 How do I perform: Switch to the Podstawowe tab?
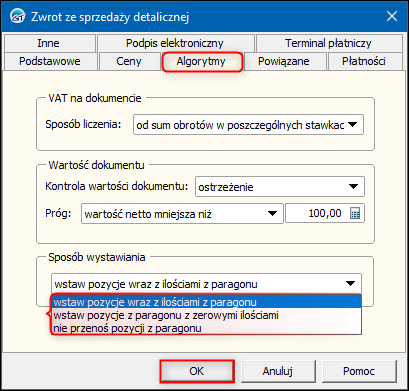[x=50, y=61]
